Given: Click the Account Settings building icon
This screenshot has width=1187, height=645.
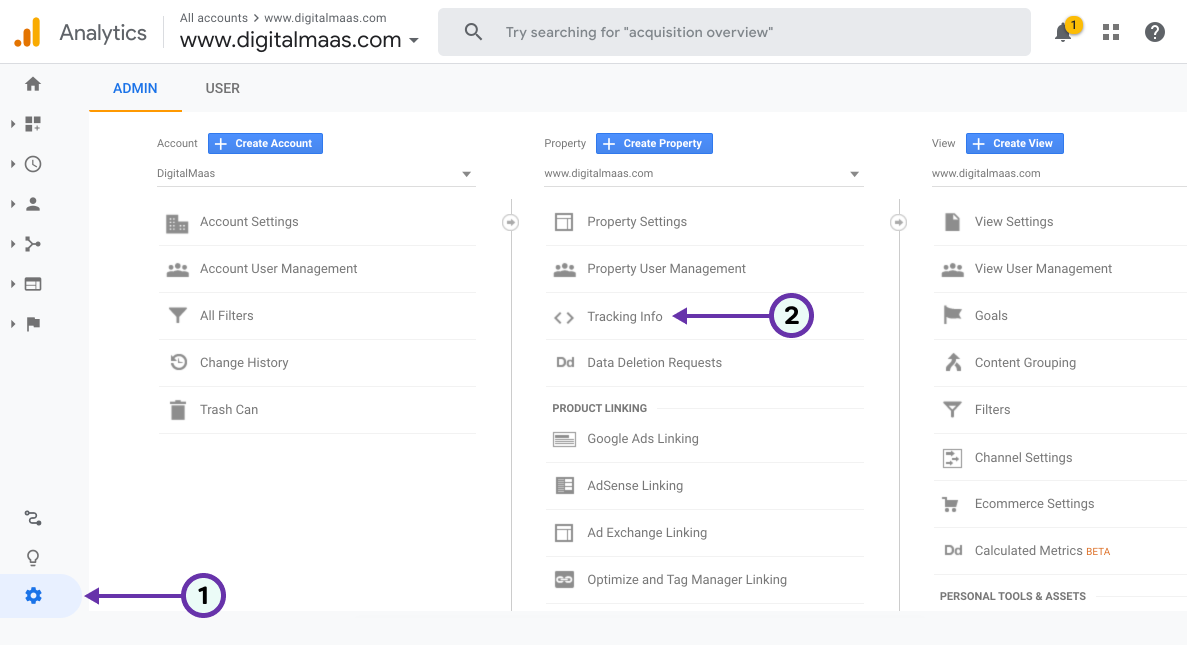Looking at the screenshot, I should coord(177,223).
